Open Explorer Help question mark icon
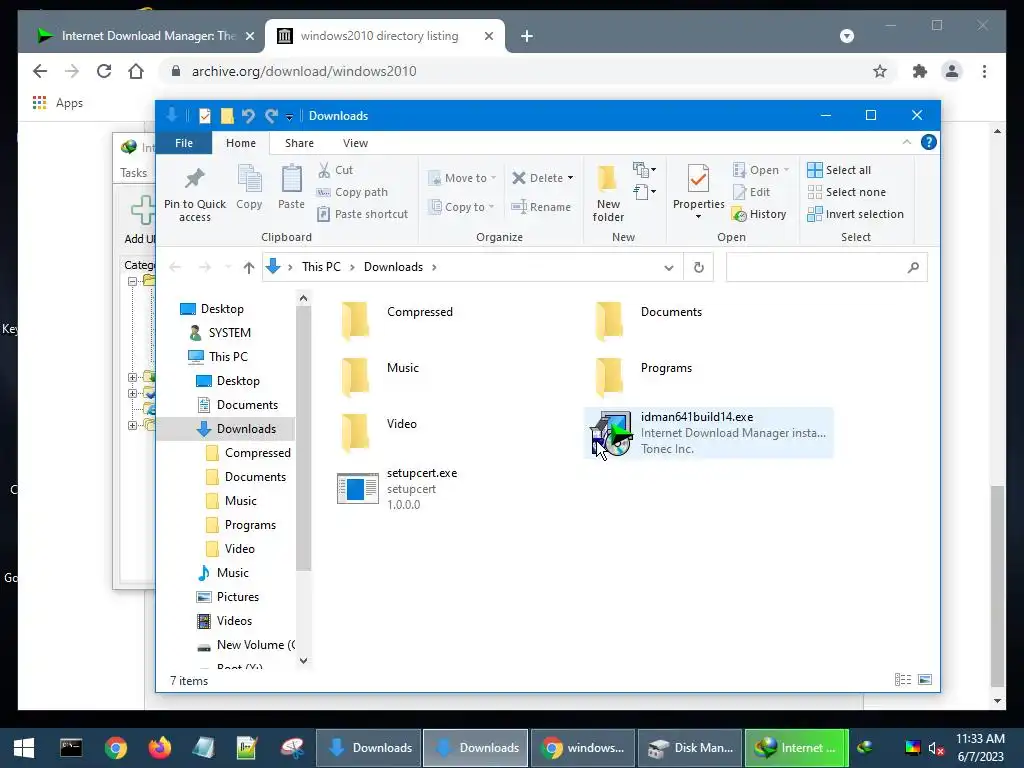1024x768 pixels. [x=929, y=142]
